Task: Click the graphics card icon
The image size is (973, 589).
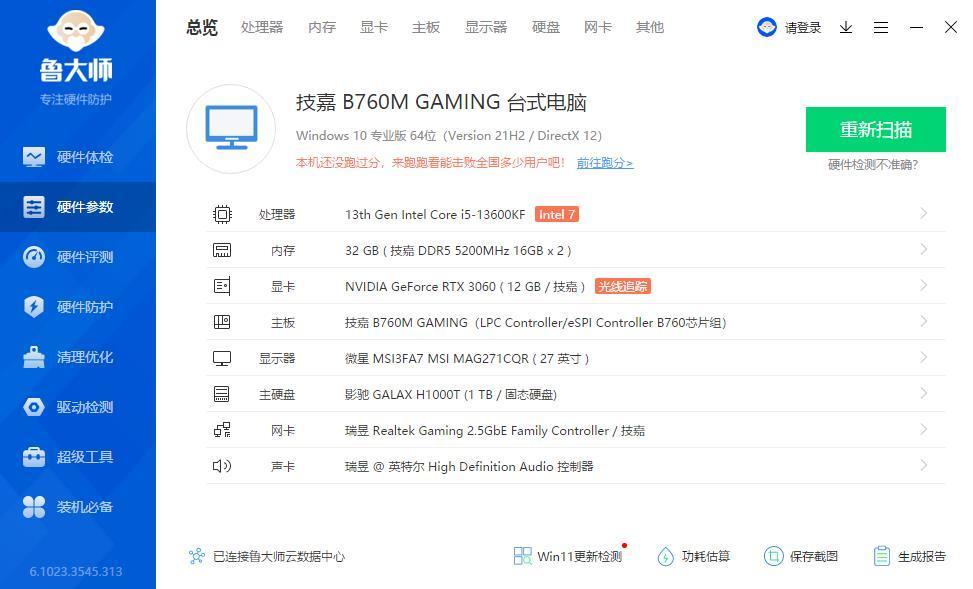Action: 222,286
